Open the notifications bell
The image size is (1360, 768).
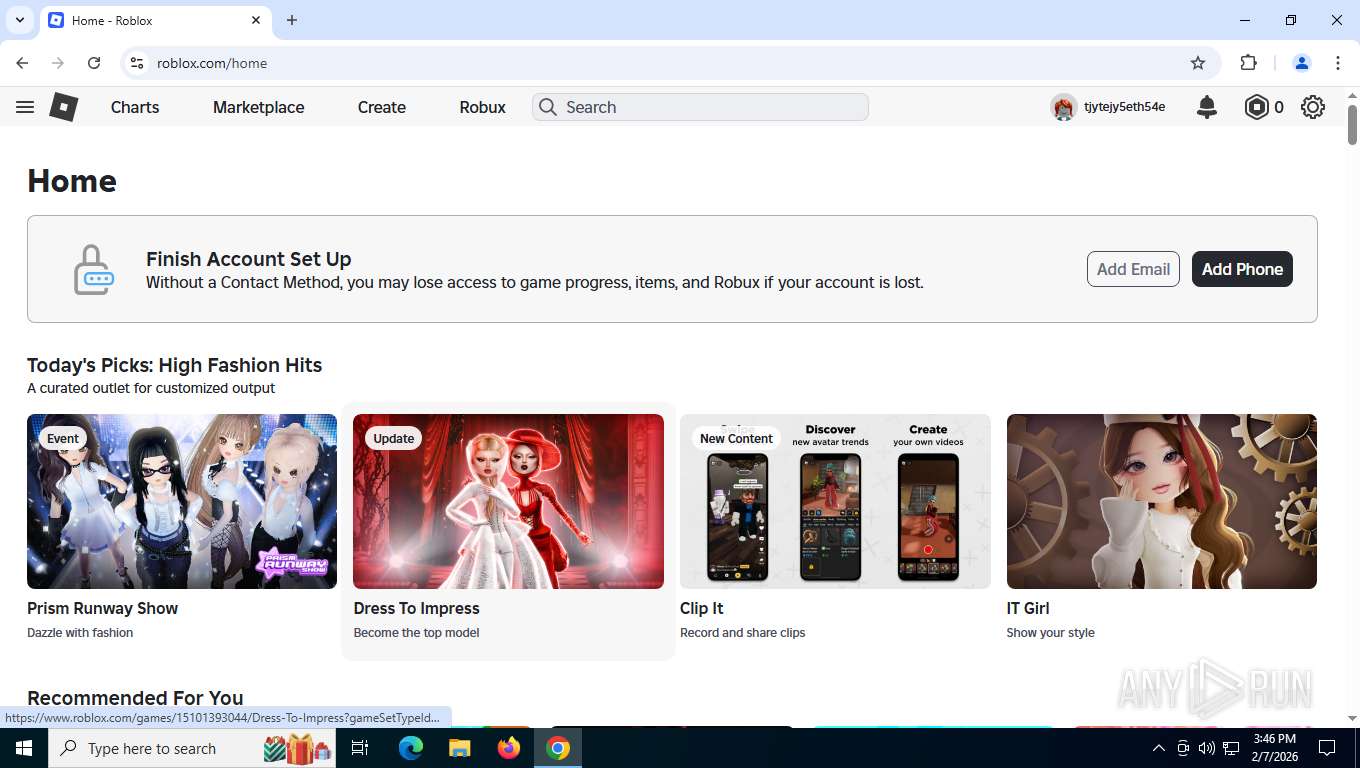[1207, 107]
